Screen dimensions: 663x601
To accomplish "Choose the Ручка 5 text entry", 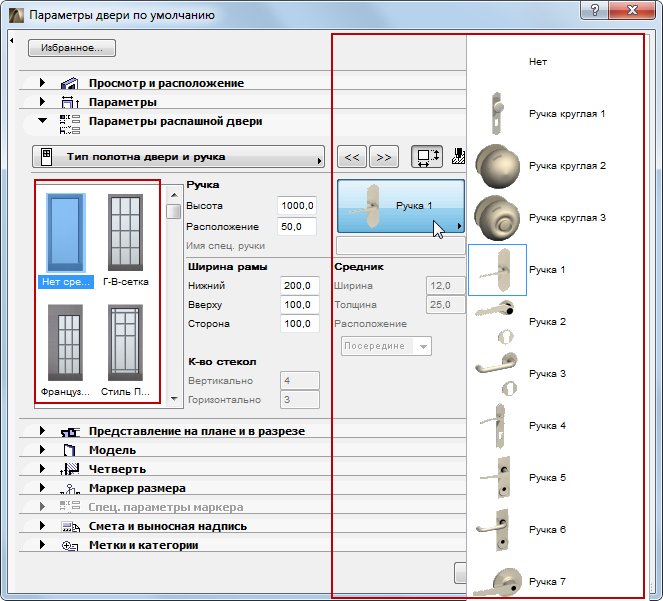I will [547, 478].
